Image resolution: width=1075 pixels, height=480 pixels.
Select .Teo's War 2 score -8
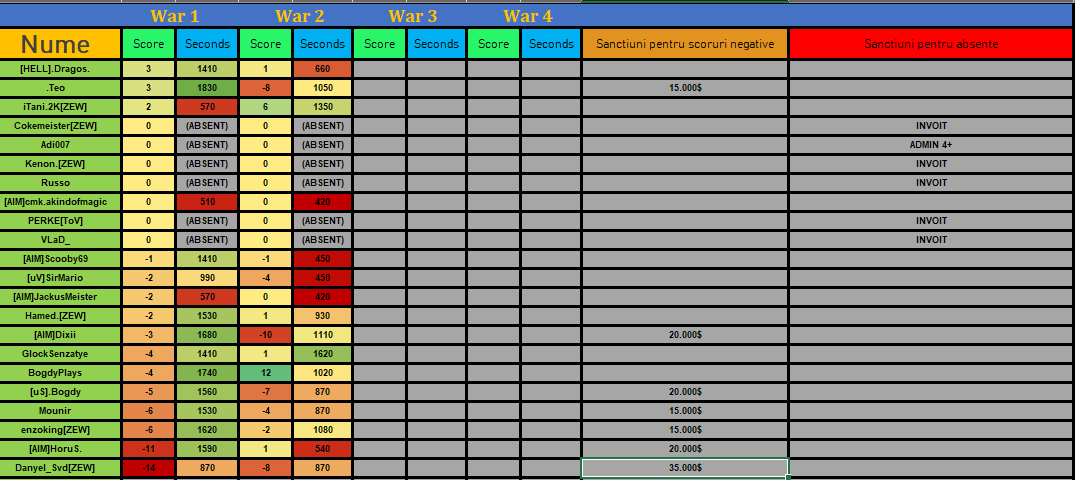[265, 88]
